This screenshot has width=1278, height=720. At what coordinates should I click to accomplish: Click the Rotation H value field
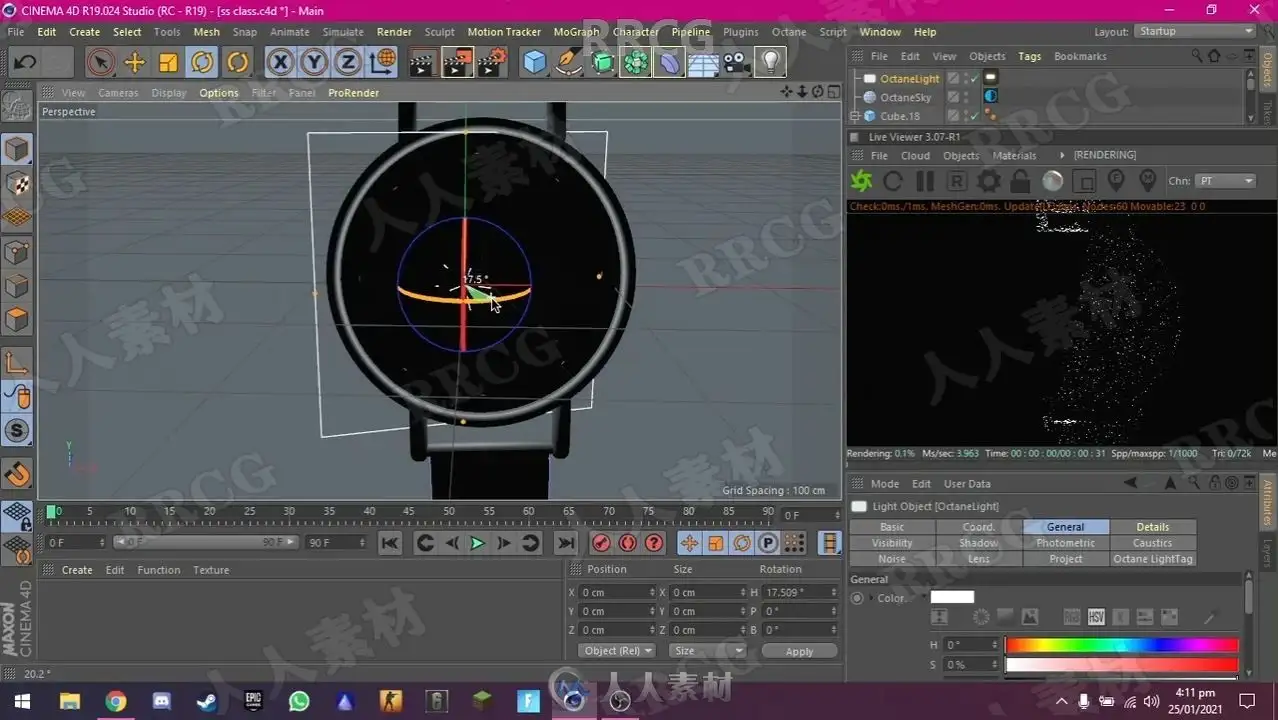click(799, 592)
